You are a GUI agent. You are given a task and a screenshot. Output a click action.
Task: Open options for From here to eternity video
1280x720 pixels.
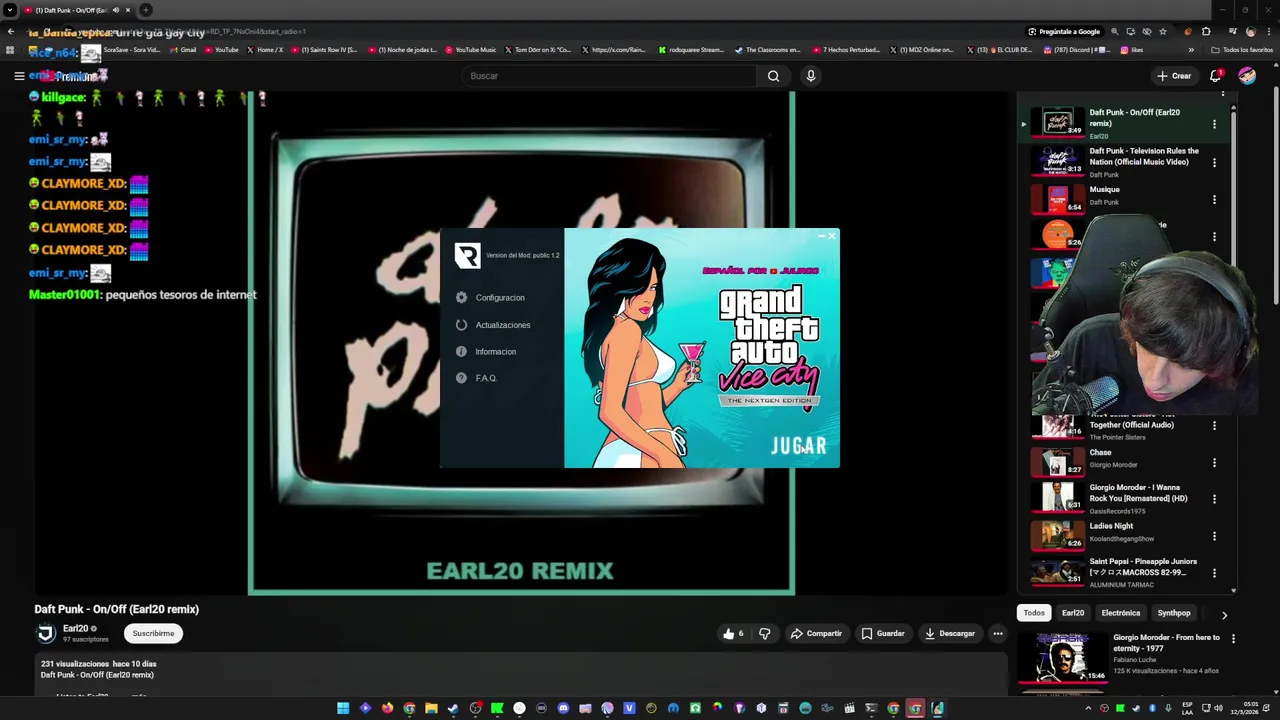pos(1233,639)
